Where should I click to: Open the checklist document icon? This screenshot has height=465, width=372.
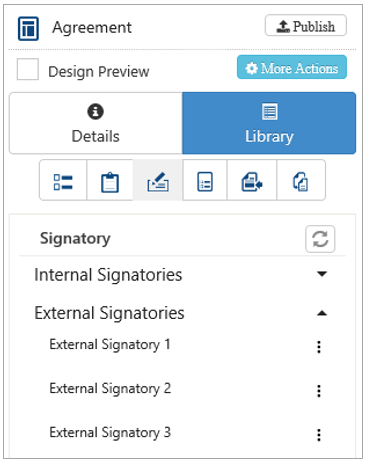click(x=205, y=182)
